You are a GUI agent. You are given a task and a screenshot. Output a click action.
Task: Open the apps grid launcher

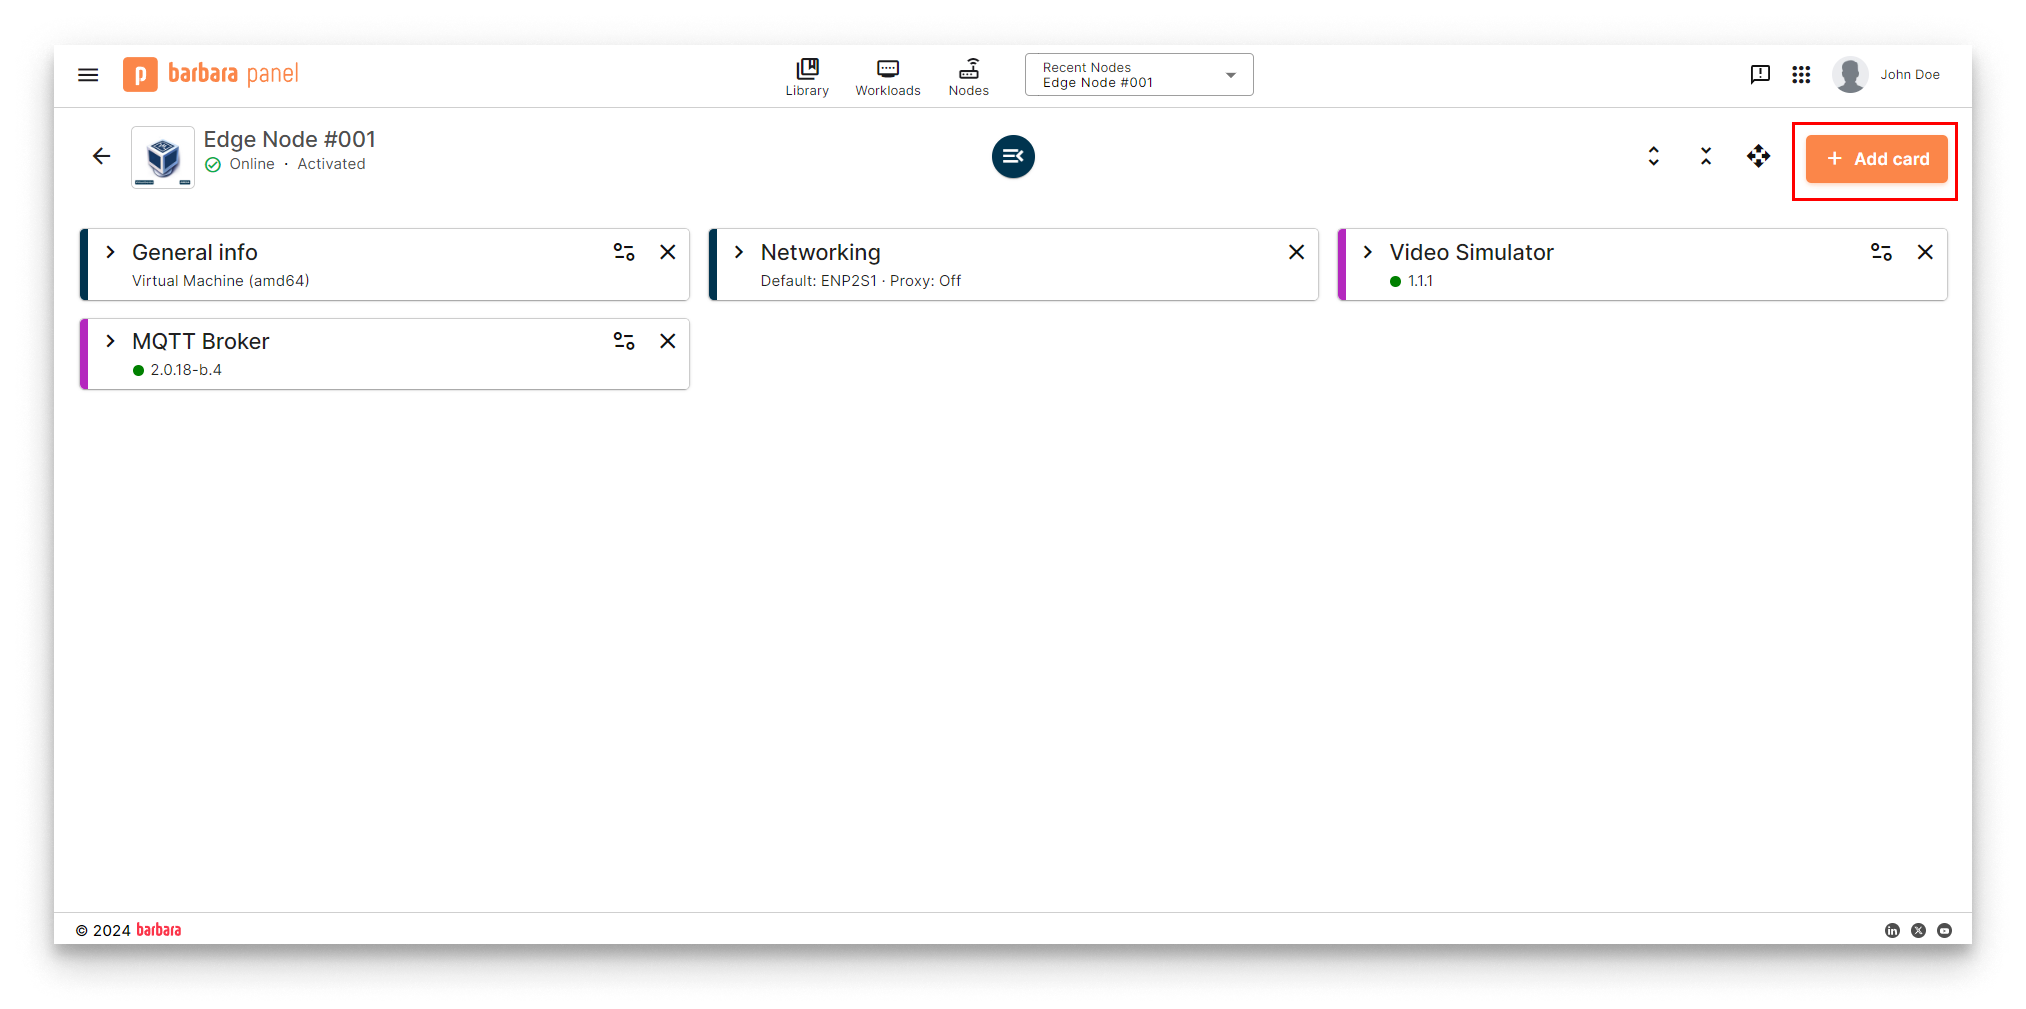1801,75
